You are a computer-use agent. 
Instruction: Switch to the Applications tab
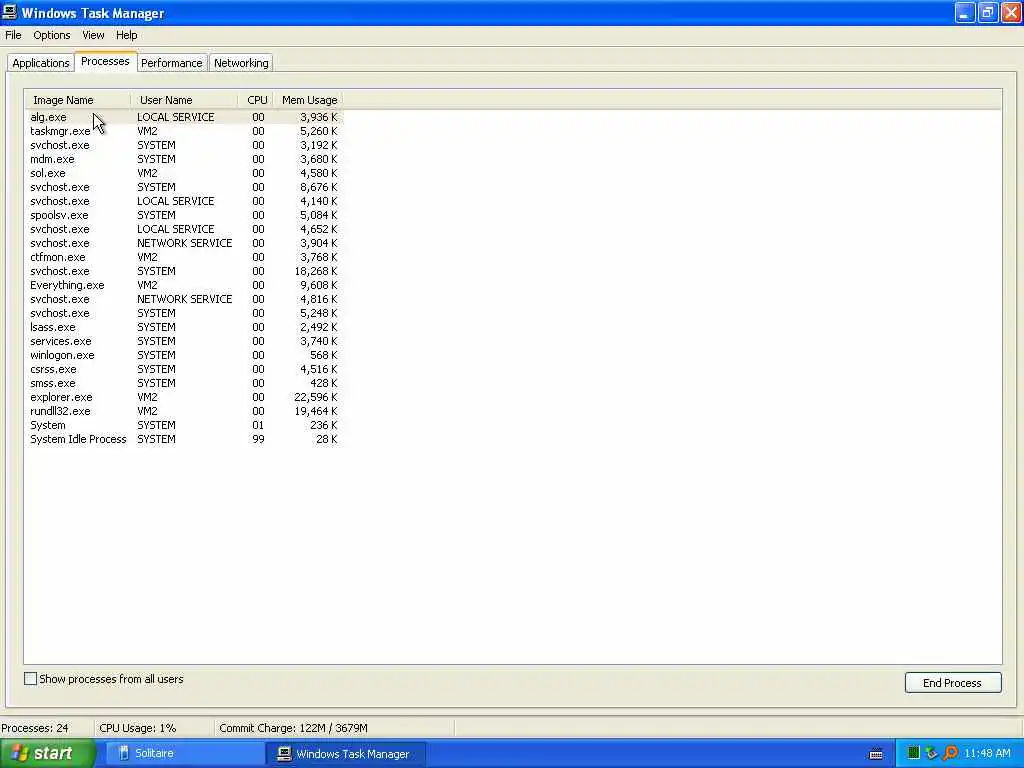coord(40,63)
